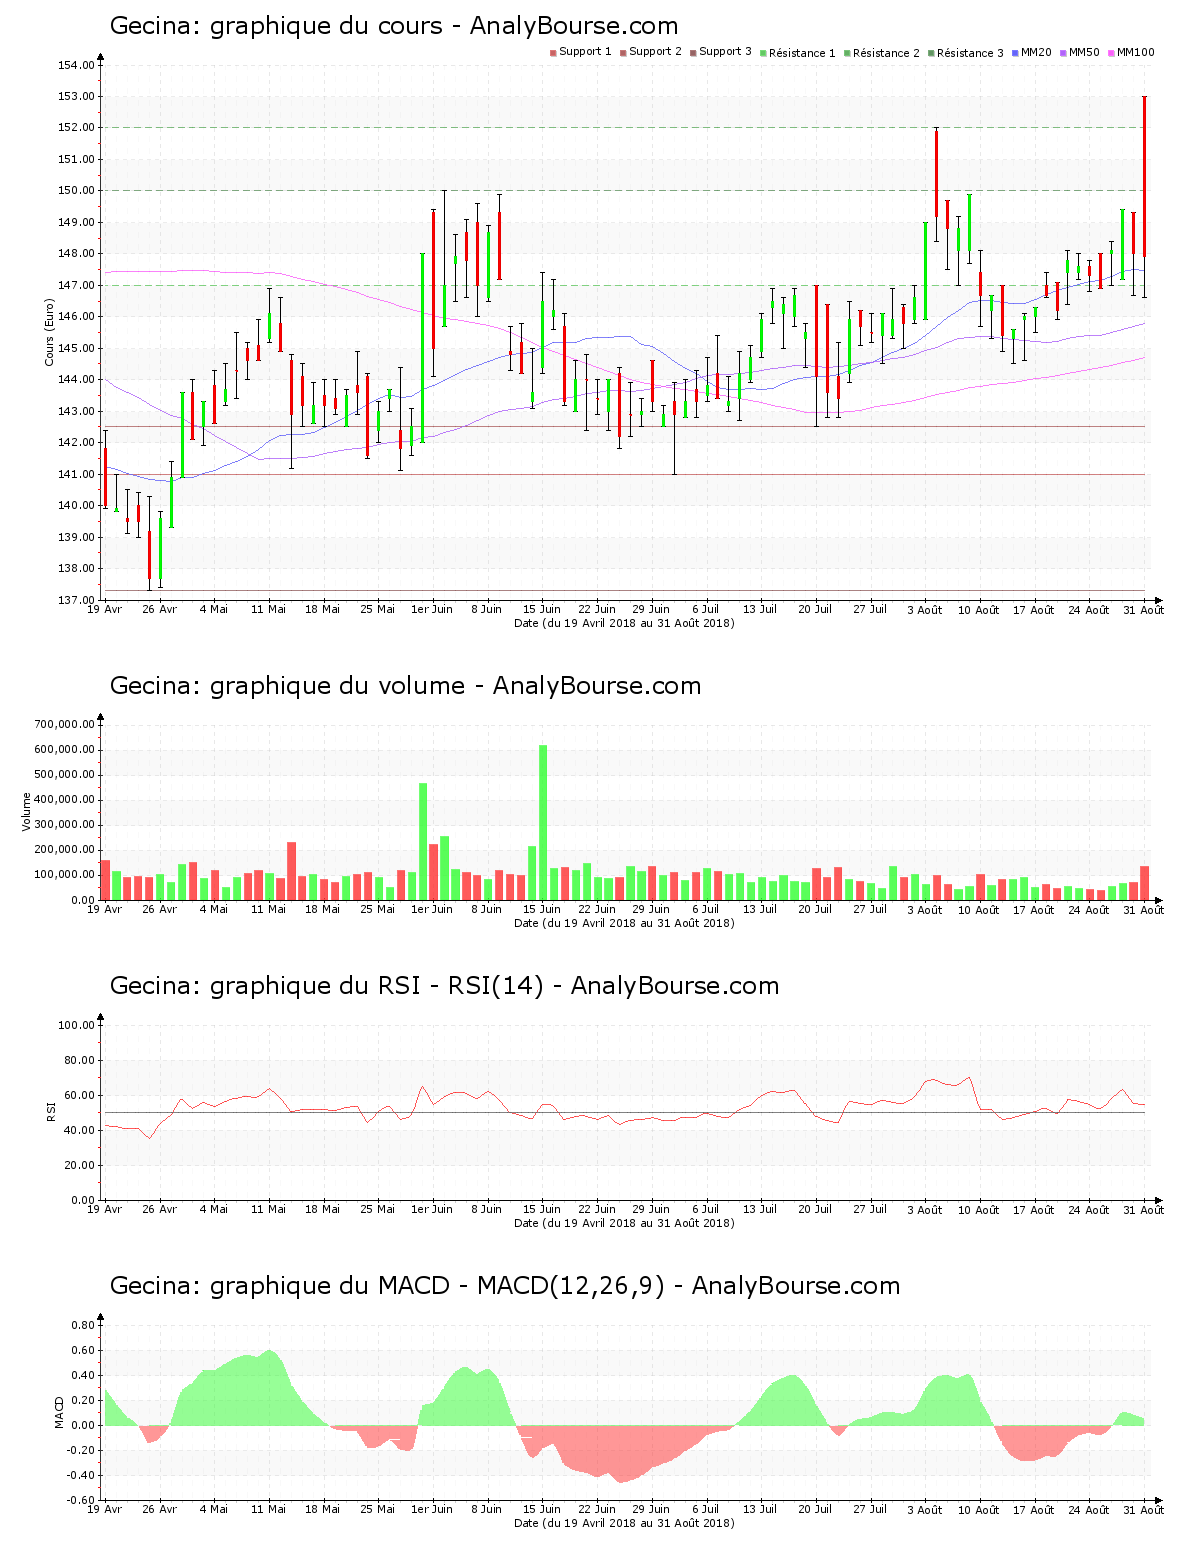Click the 137.00 price axis value
The image size is (1200, 1550).
click(77, 600)
